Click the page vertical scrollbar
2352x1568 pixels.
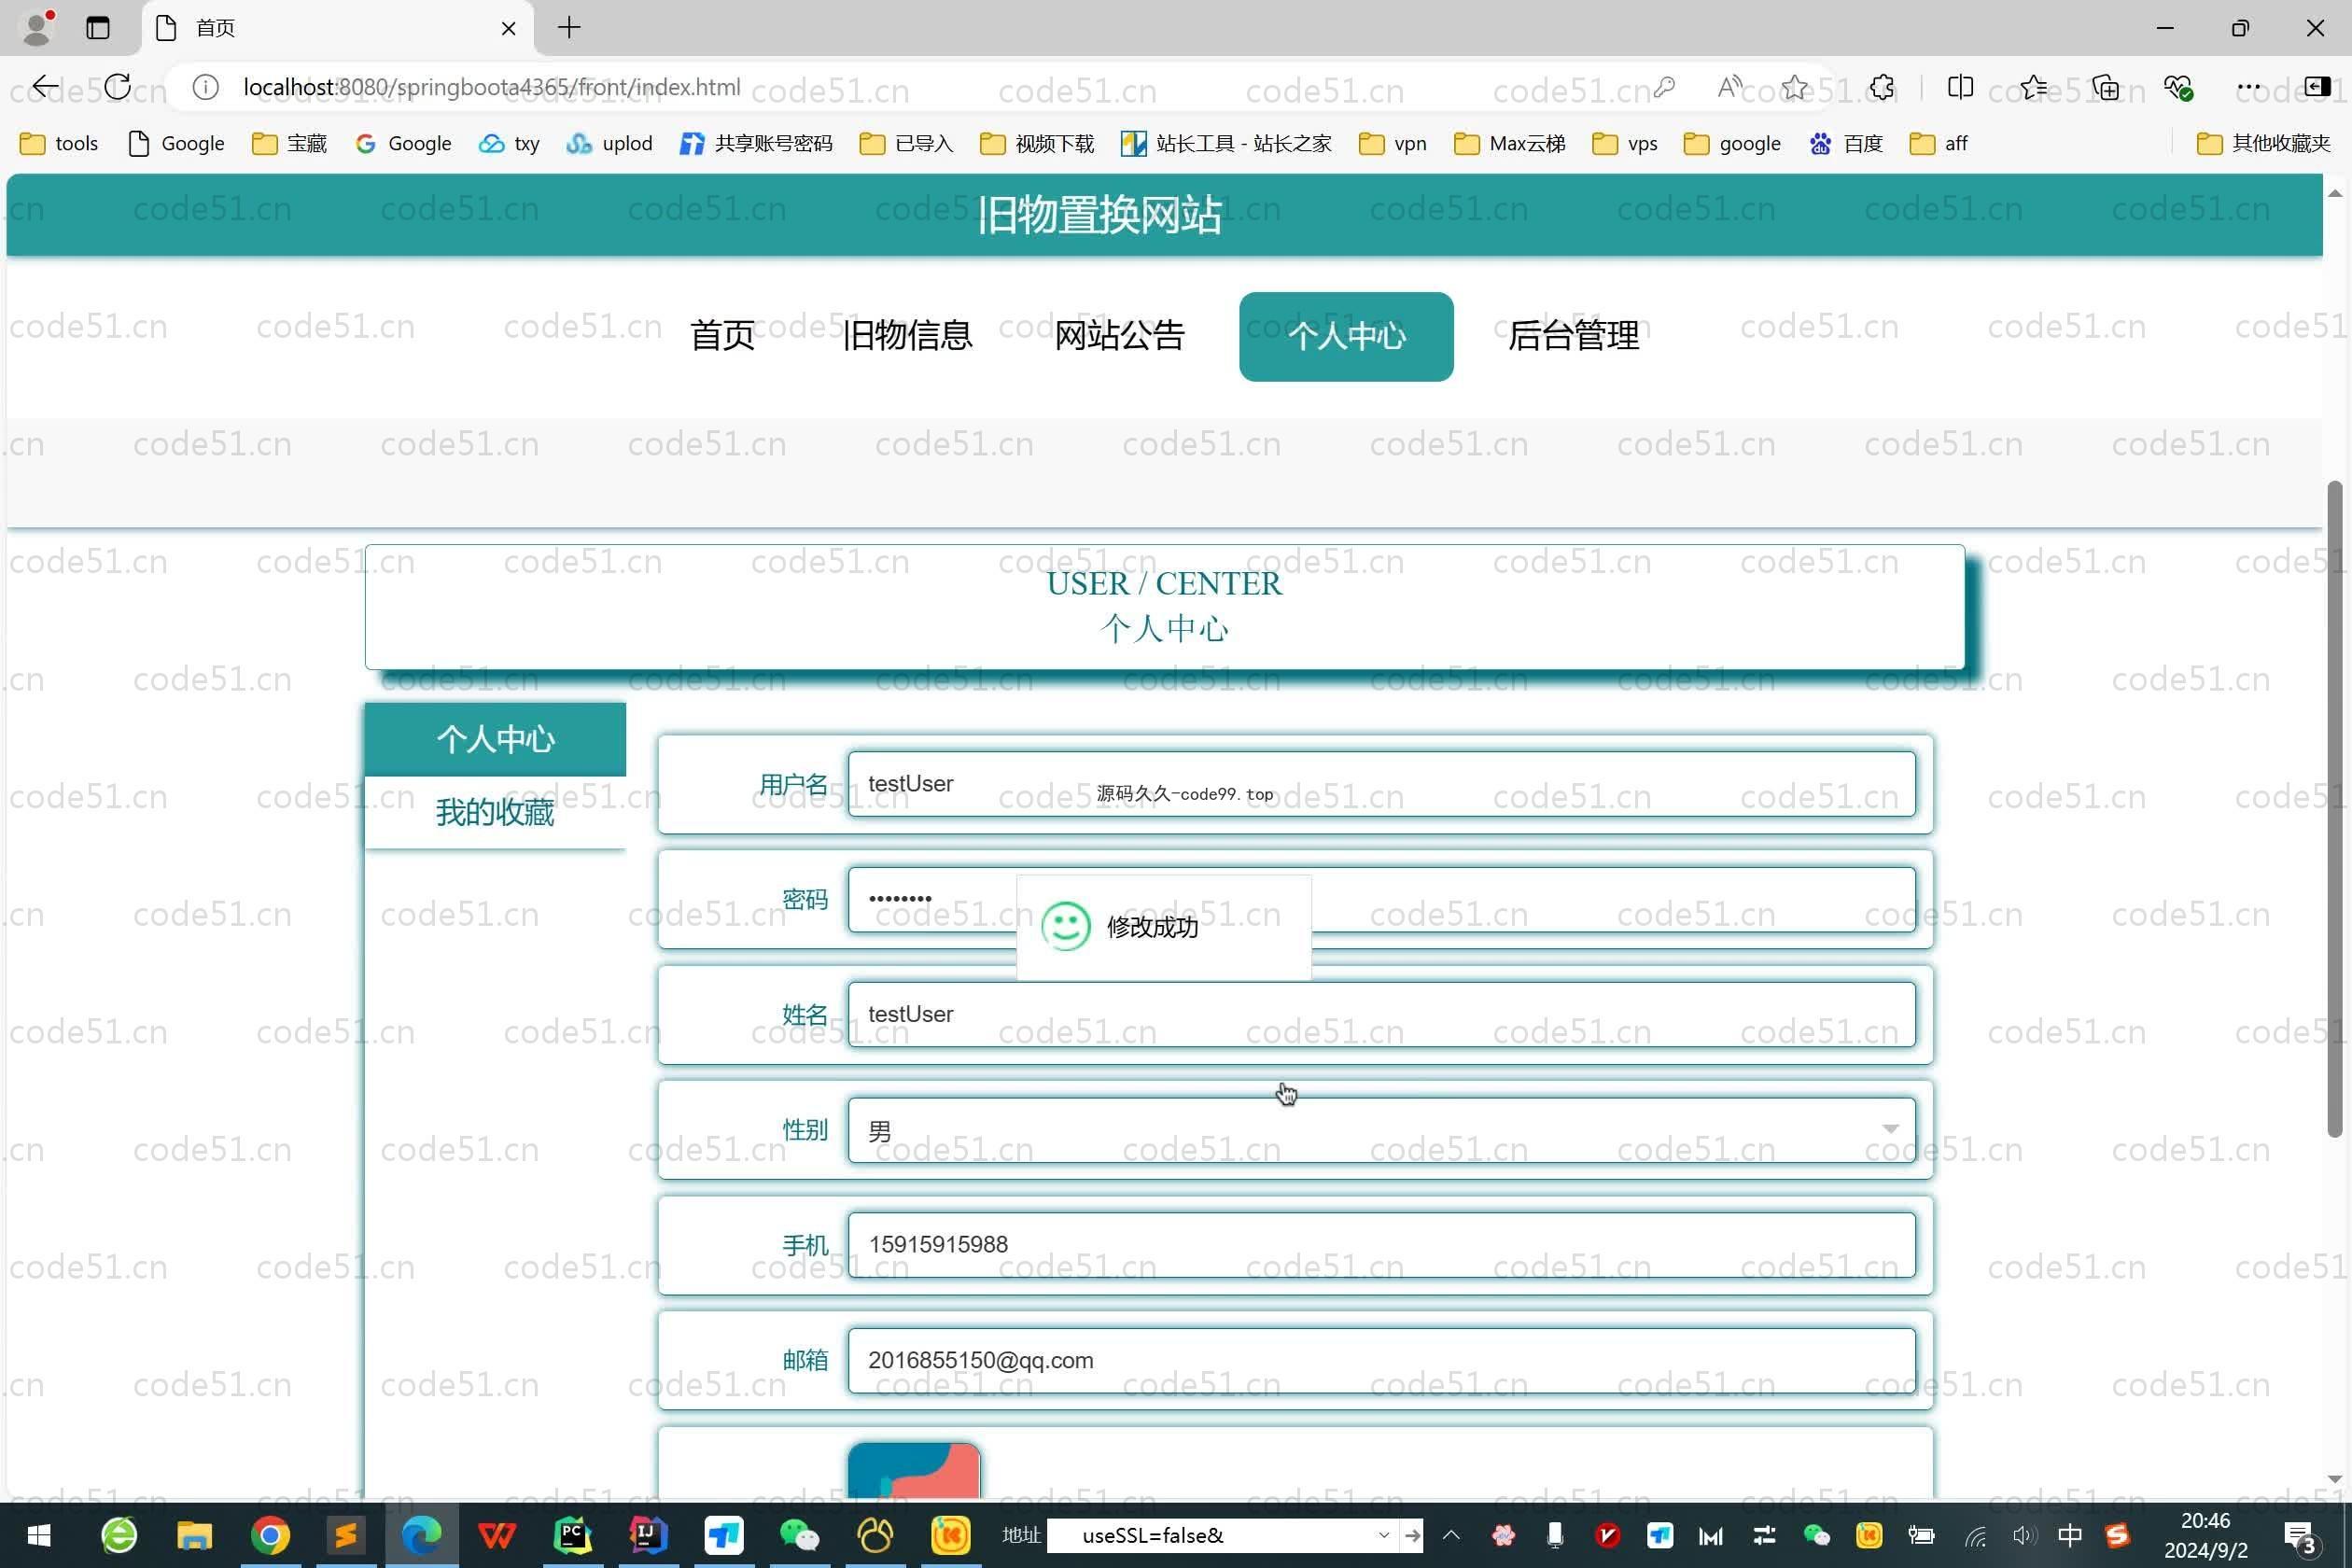pos(2335,809)
